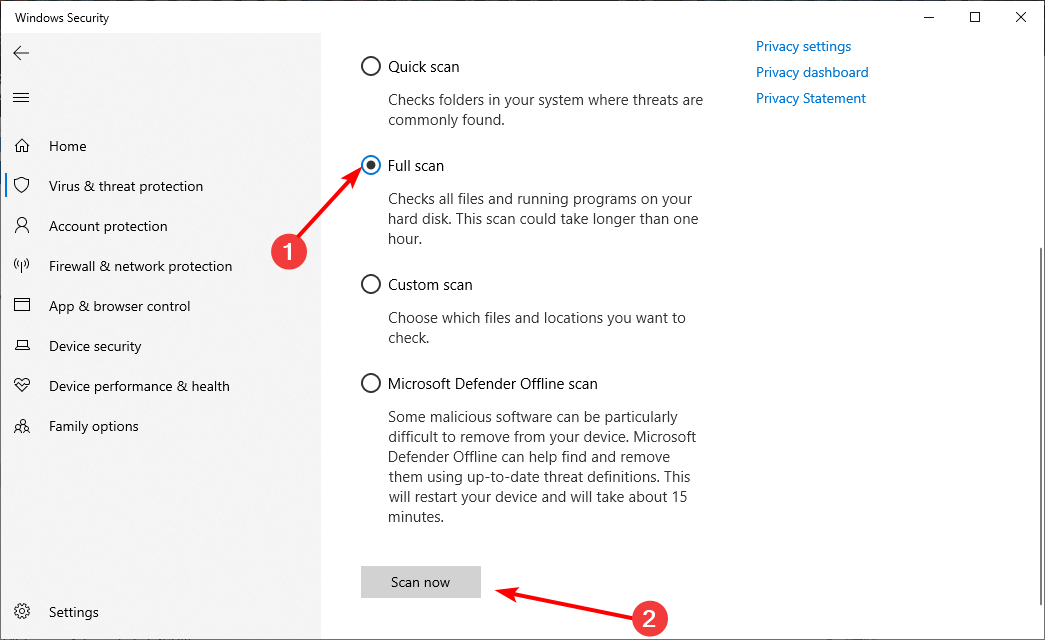Click the Firewall & network protection antenna icon

pos(22,266)
